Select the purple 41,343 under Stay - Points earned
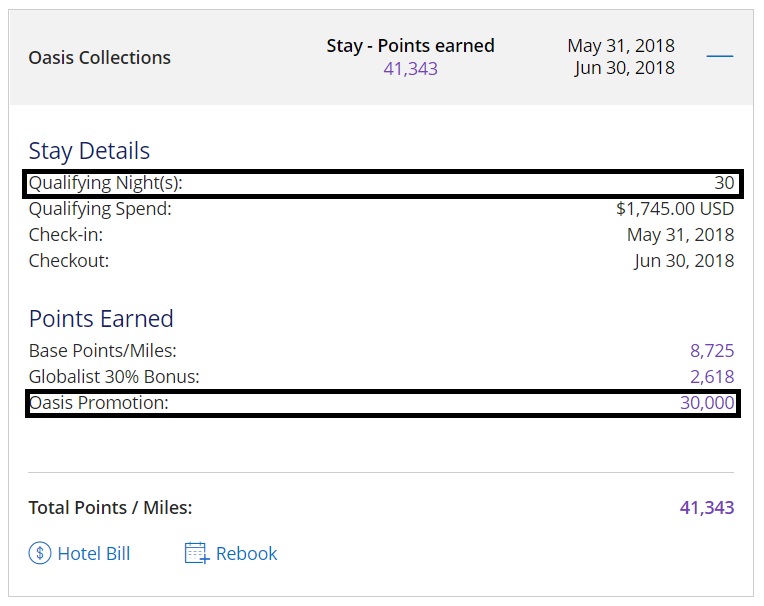 pos(410,69)
